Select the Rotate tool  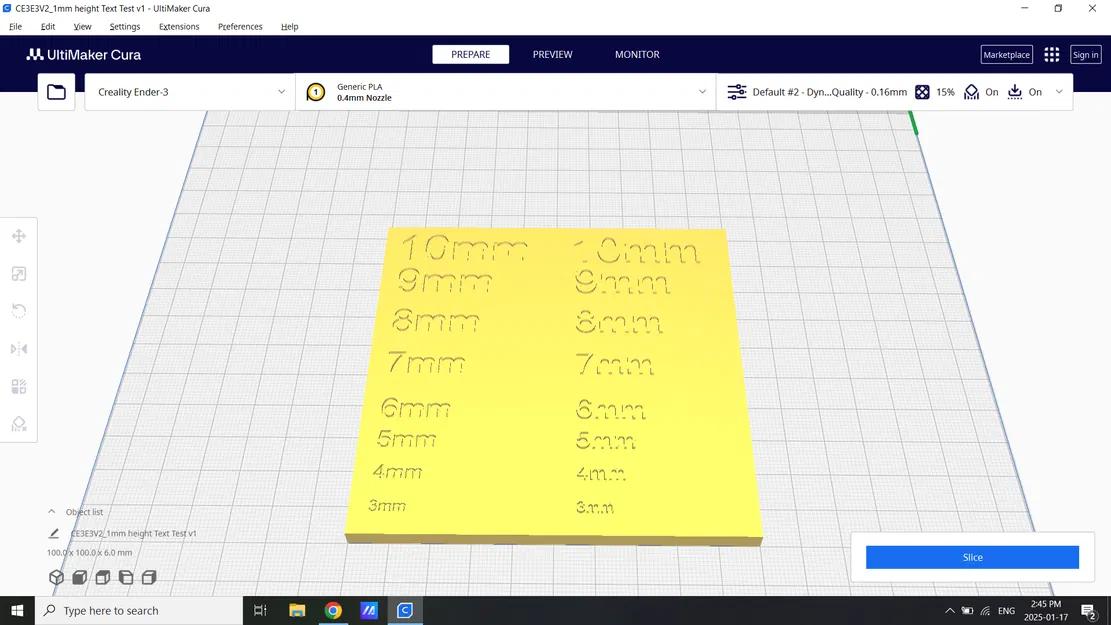click(x=18, y=311)
